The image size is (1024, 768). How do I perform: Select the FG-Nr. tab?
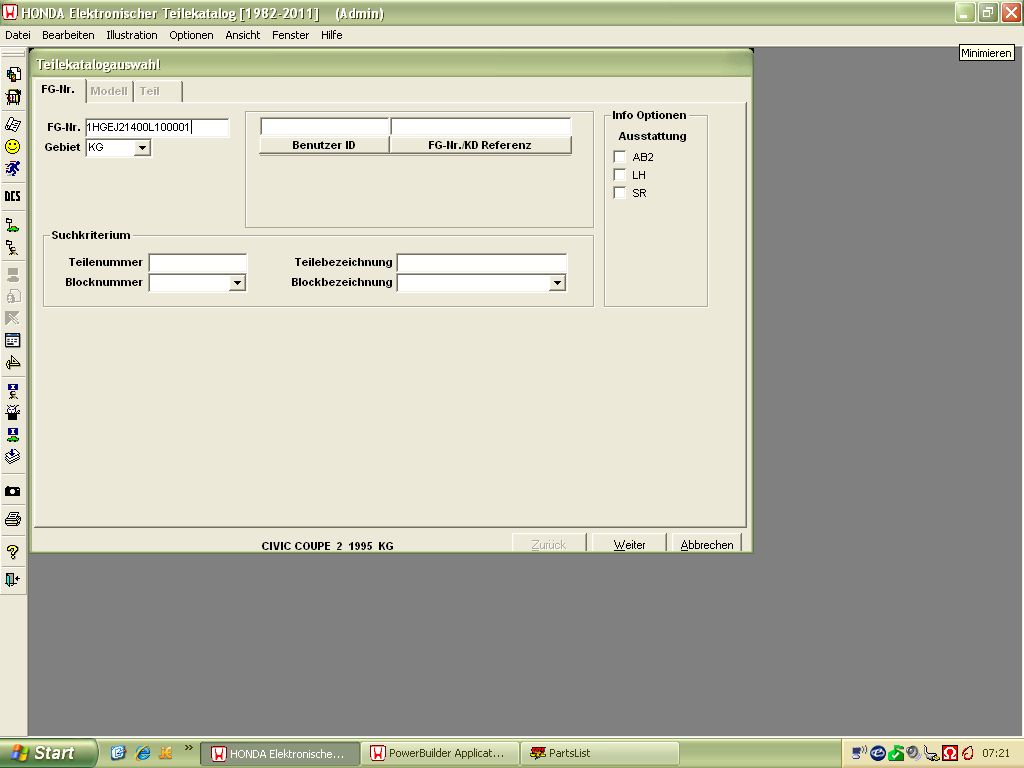[x=58, y=89]
